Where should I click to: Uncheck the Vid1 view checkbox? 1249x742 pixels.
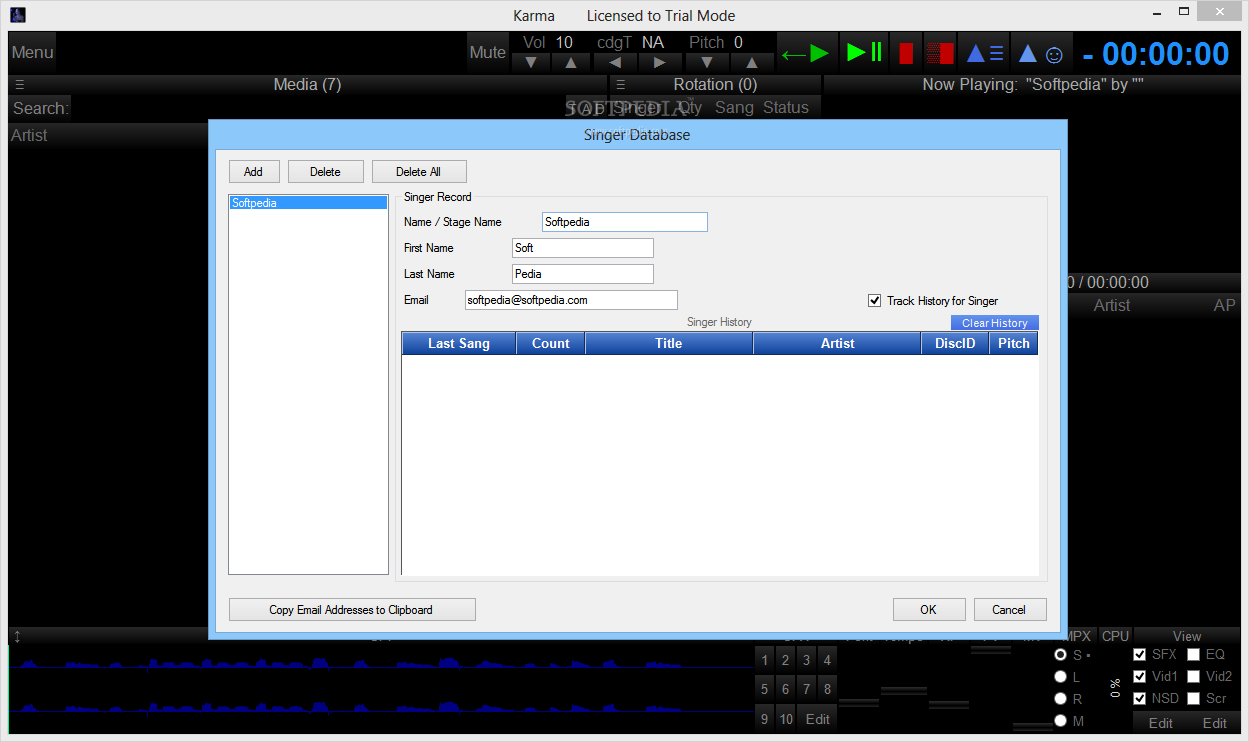coord(1140,676)
